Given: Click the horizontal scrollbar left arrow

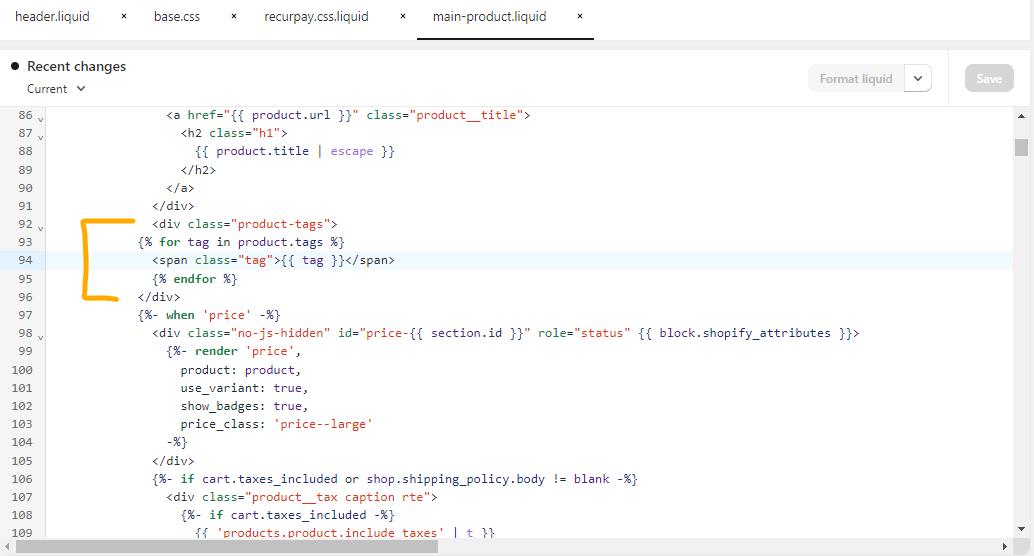Looking at the screenshot, I should tap(7, 547).
